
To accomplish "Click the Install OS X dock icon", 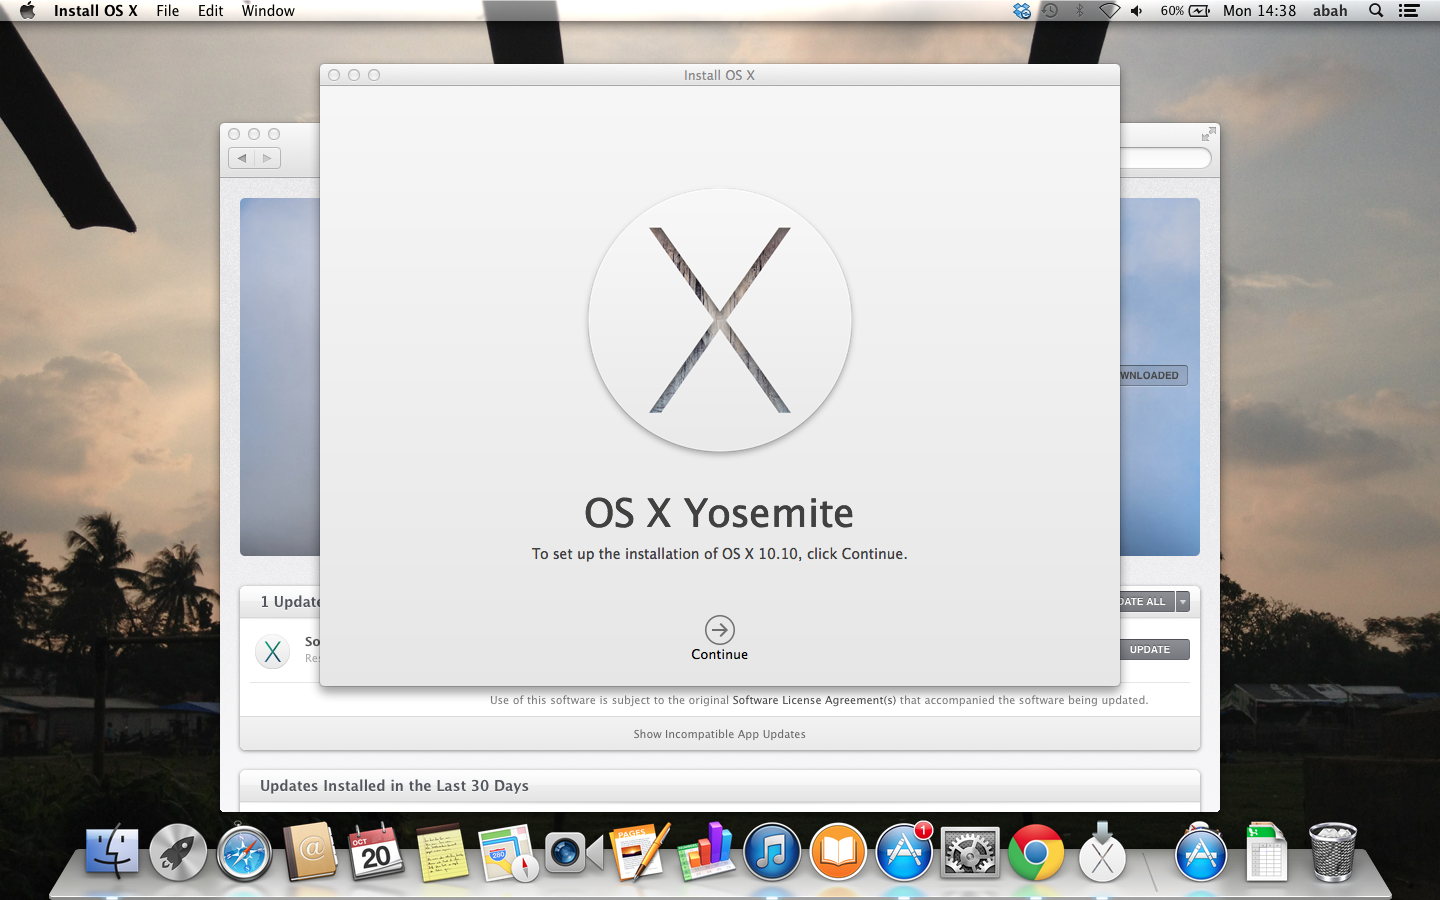I will tap(1102, 853).
